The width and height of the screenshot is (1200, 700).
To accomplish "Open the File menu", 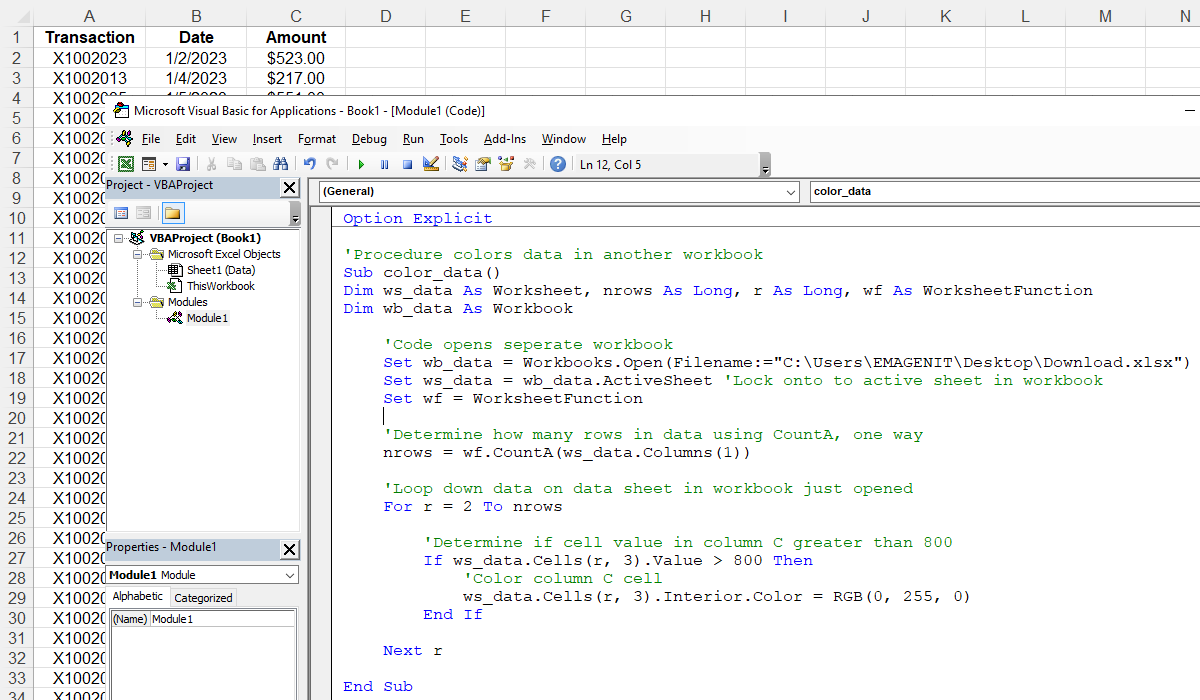I will (x=151, y=139).
